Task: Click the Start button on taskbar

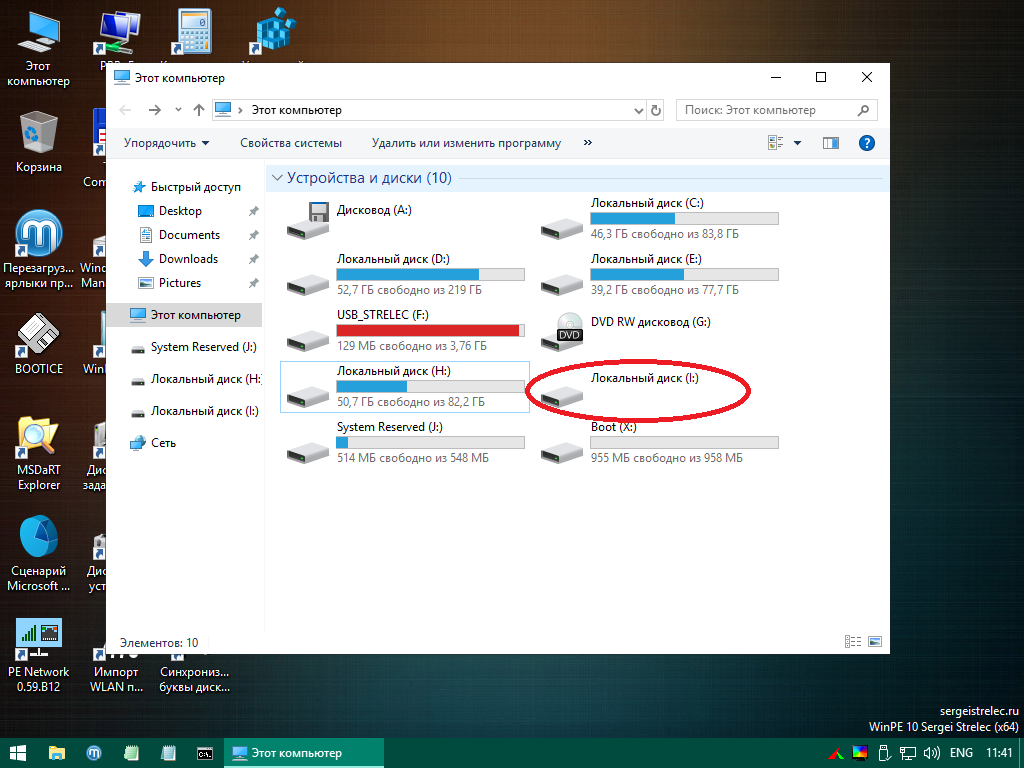Action: (18, 752)
